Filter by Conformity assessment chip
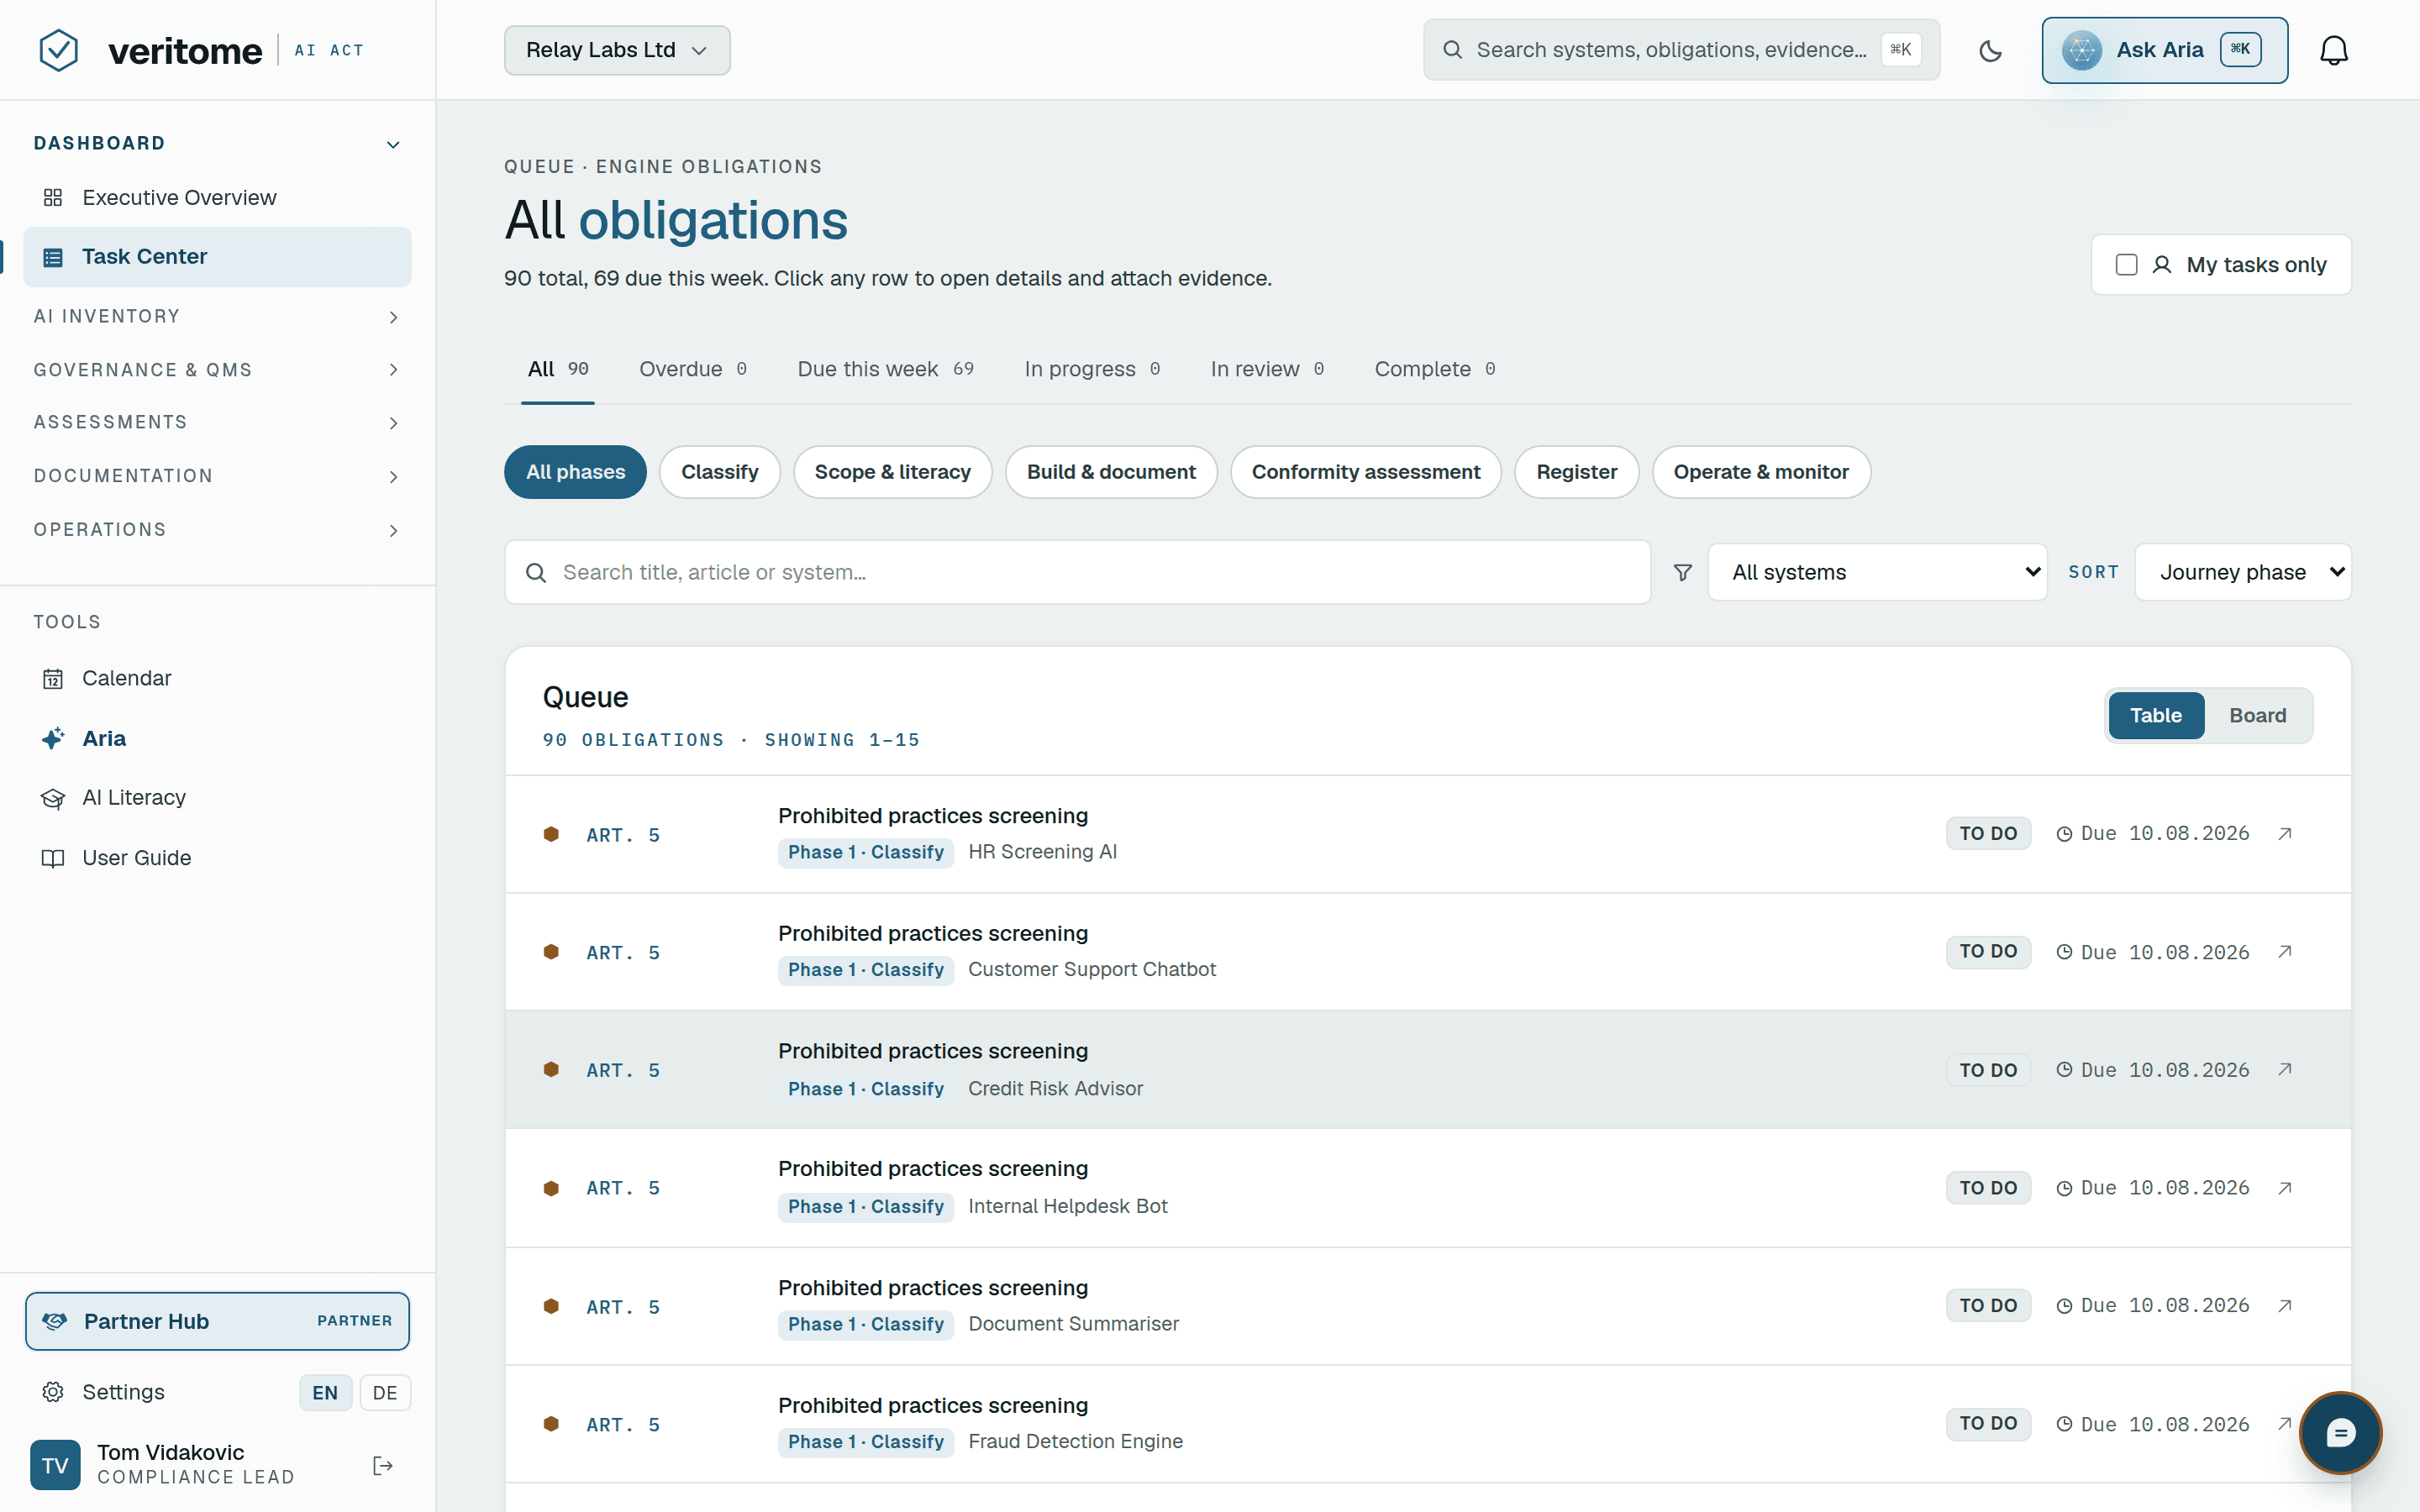Viewport: 2420px width, 1512px height. pyautogui.click(x=1365, y=472)
